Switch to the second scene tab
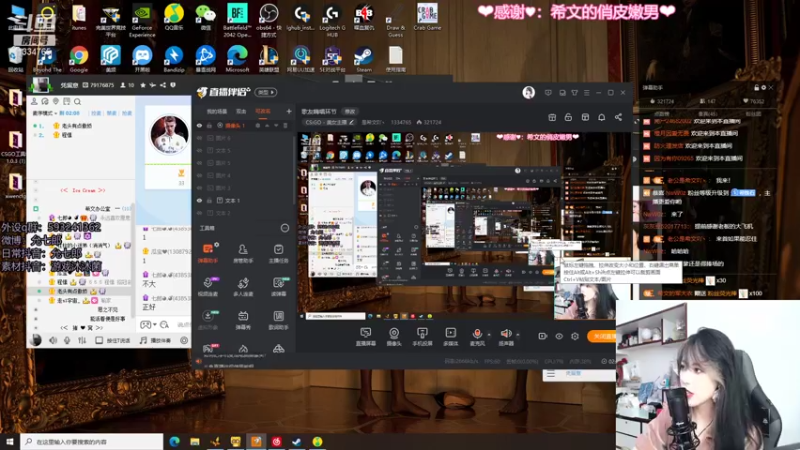This screenshot has width=800, height=450. (x=241, y=111)
